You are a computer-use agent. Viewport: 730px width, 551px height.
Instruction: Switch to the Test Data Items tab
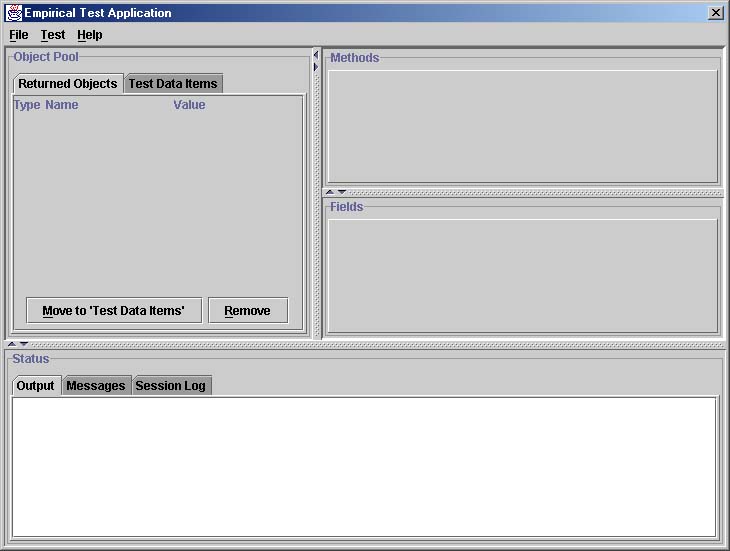click(172, 84)
